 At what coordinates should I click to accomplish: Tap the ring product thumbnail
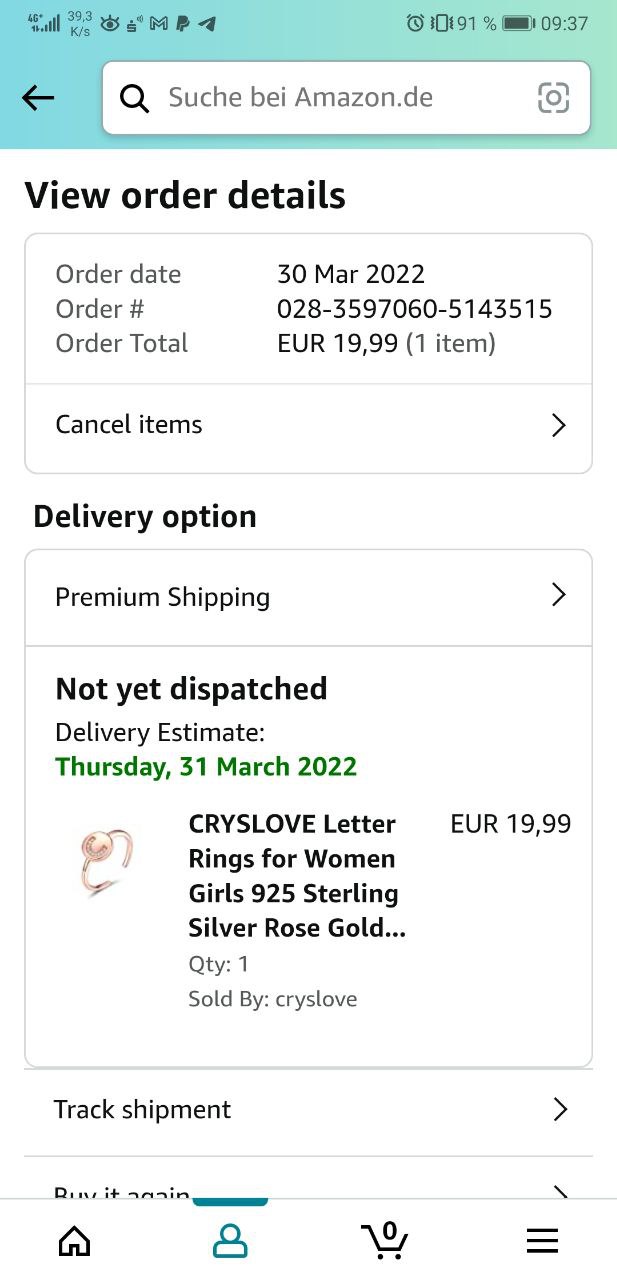105,859
